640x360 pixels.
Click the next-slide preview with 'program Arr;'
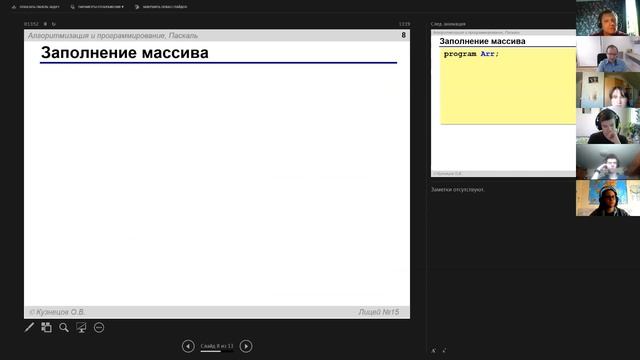pyautogui.click(x=503, y=103)
